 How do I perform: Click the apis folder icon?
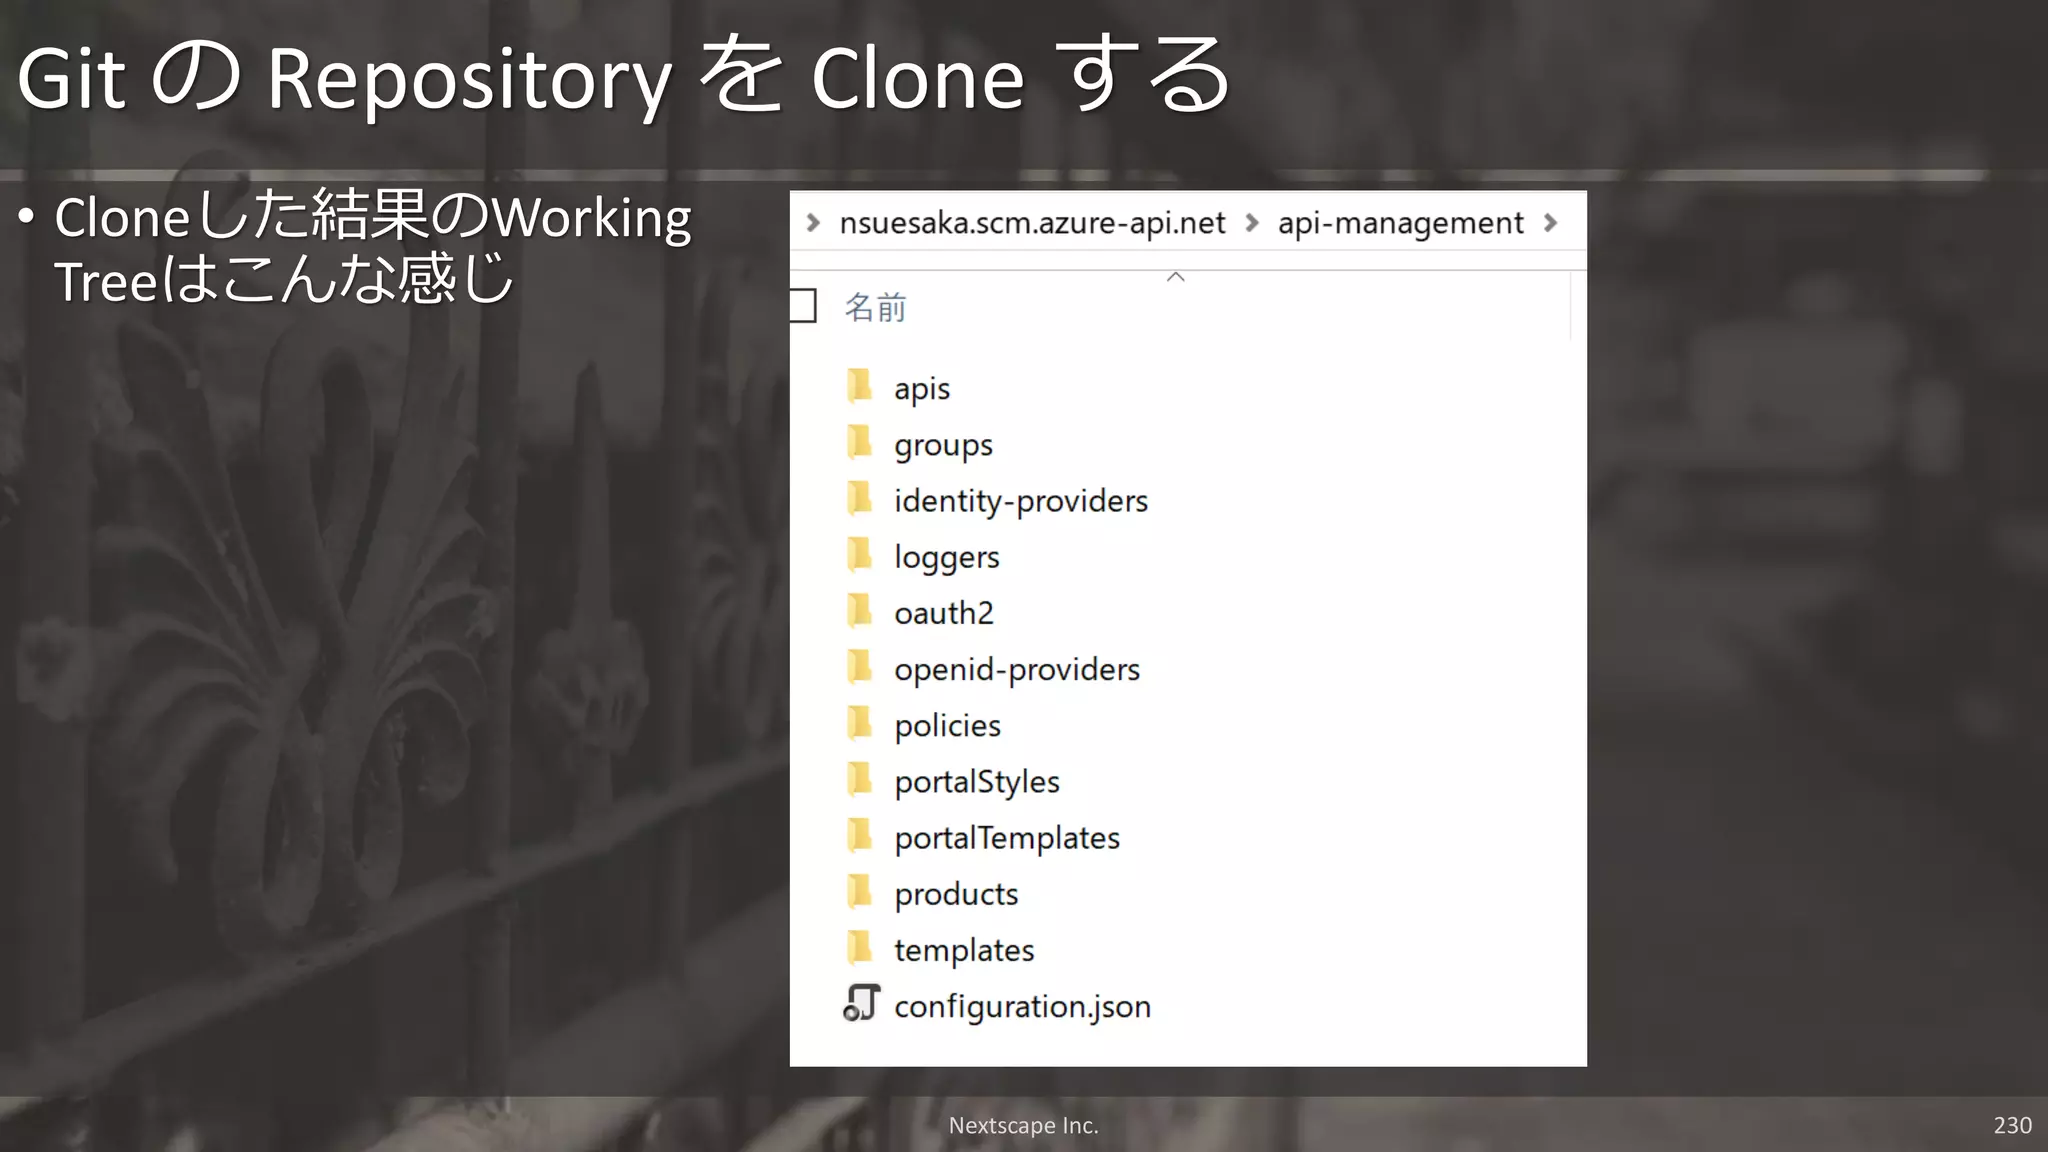coord(860,385)
